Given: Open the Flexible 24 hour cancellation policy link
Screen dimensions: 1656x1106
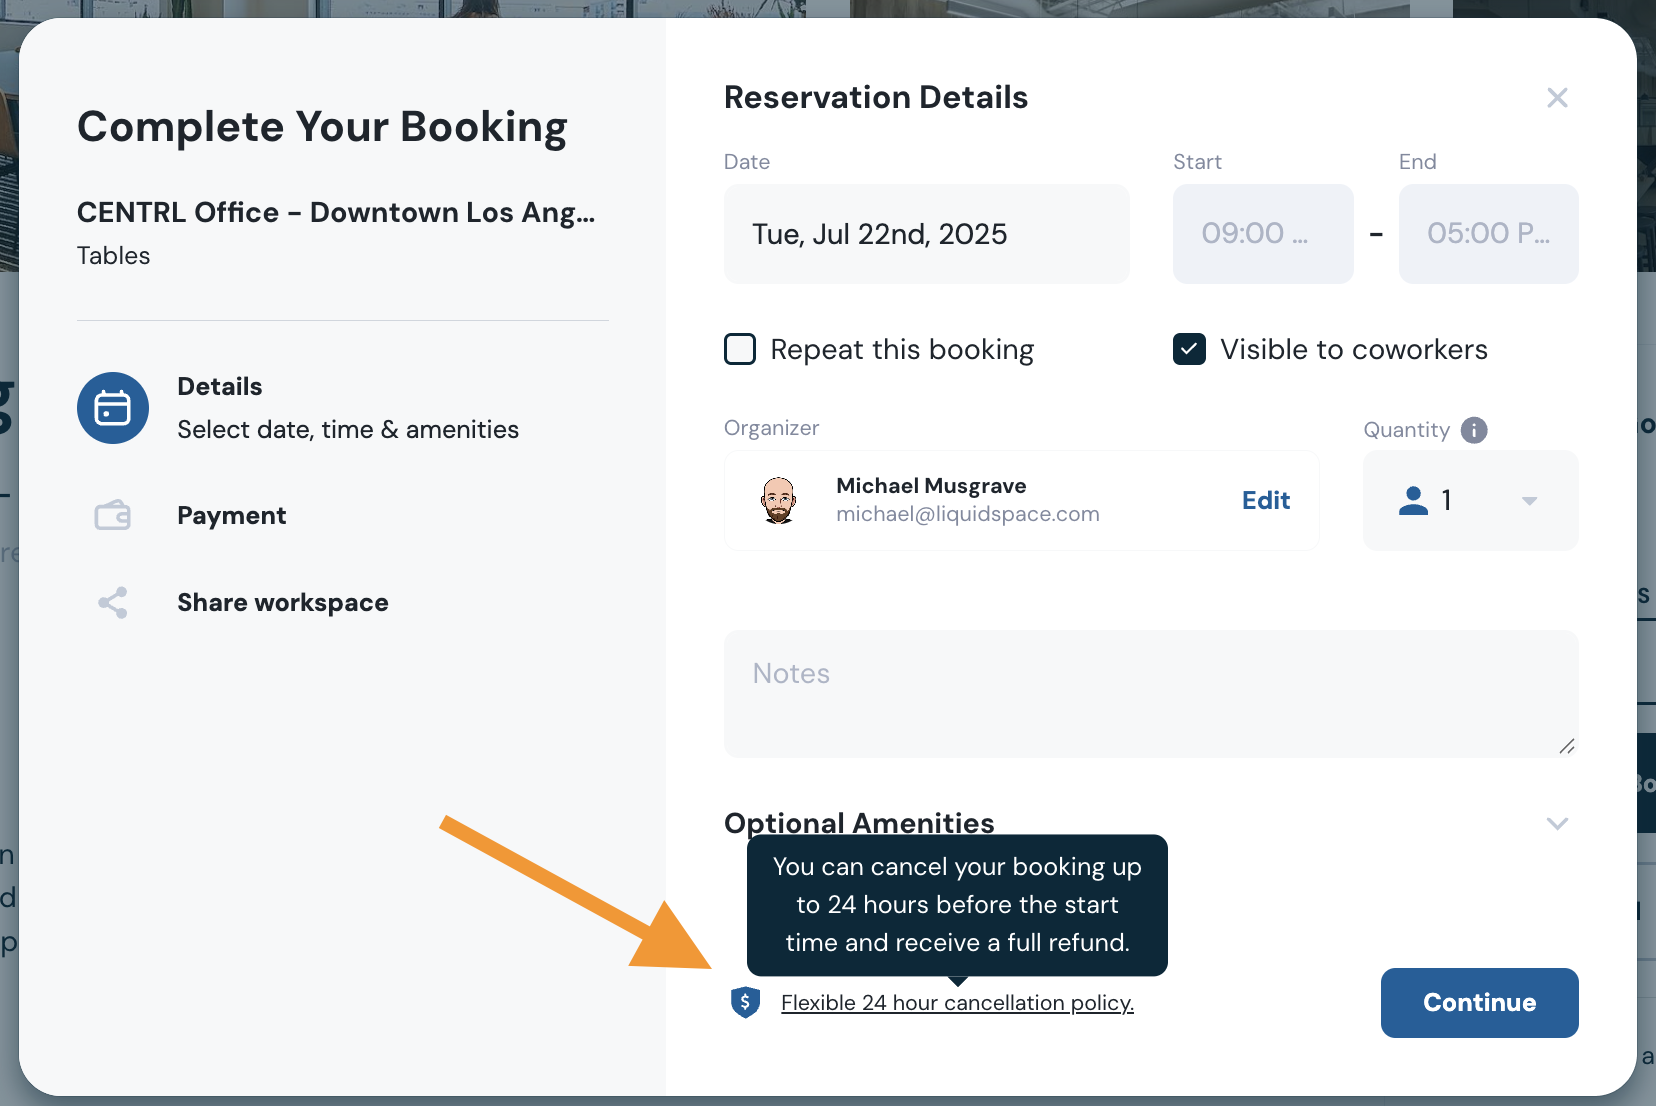Looking at the screenshot, I should coord(957,1002).
